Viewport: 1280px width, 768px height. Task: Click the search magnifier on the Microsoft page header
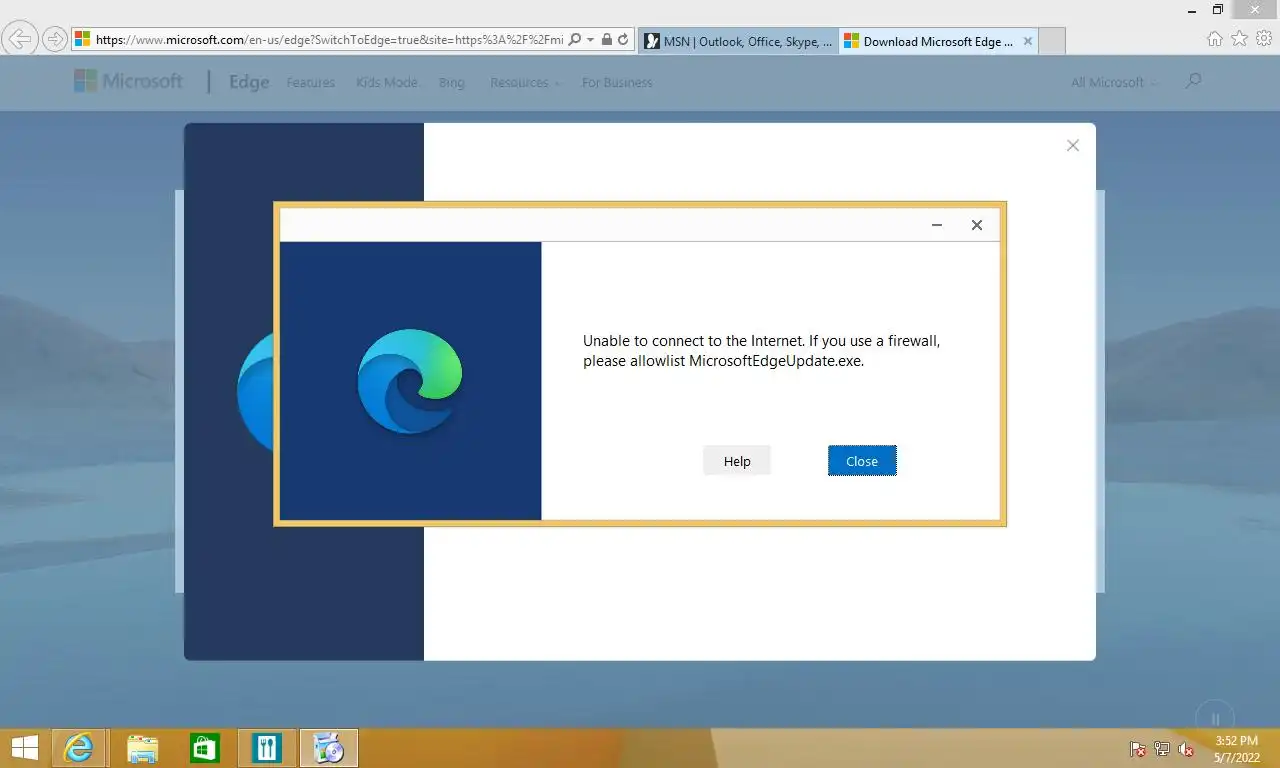pyautogui.click(x=1193, y=81)
